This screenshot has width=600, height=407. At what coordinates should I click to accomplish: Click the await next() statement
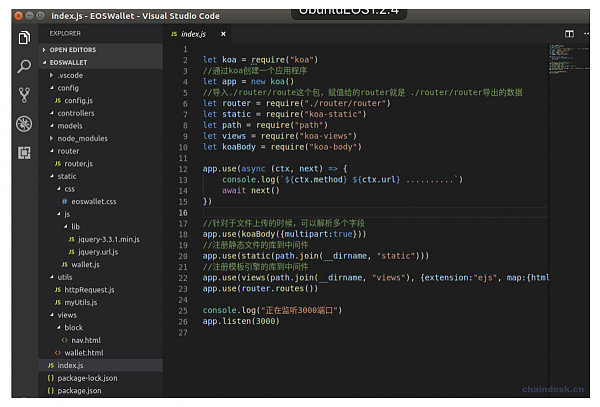pos(251,191)
